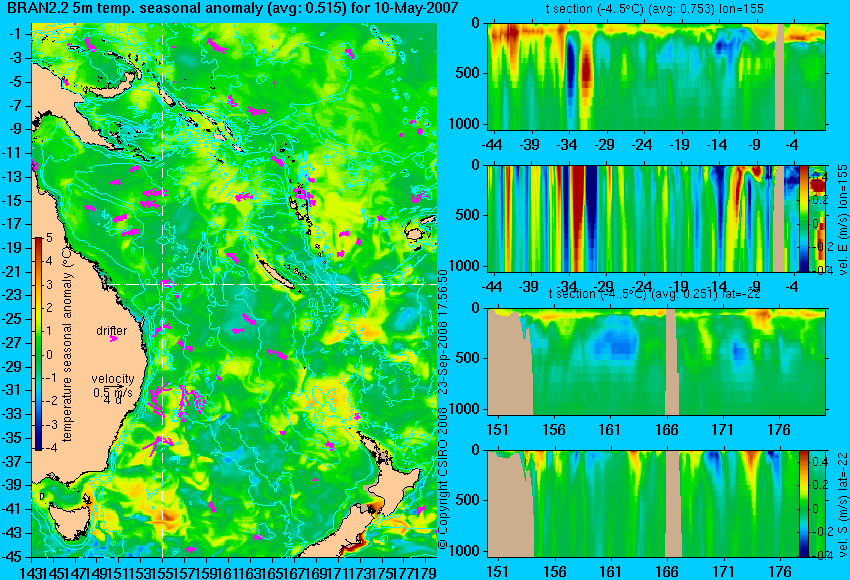Click the magenta drifter marker beneath the drifter label
The width and height of the screenshot is (850, 580).
(x=113, y=339)
